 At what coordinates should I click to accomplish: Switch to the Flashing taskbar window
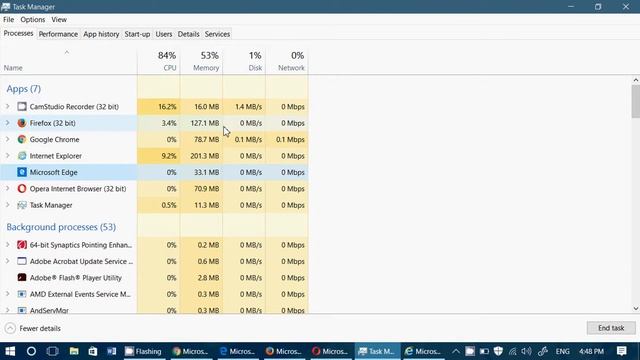click(144, 351)
